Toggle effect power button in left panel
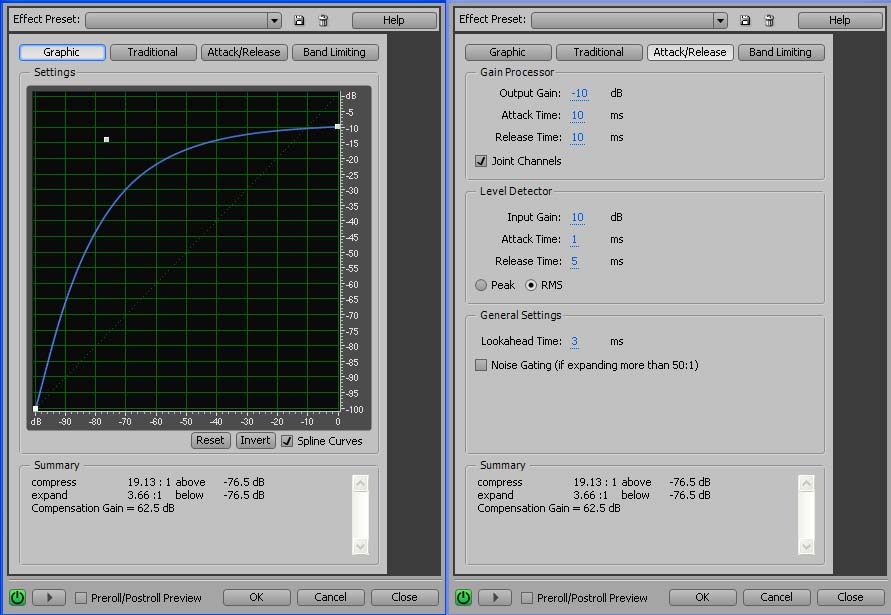The height and width of the screenshot is (615, 891). [17, 597]
